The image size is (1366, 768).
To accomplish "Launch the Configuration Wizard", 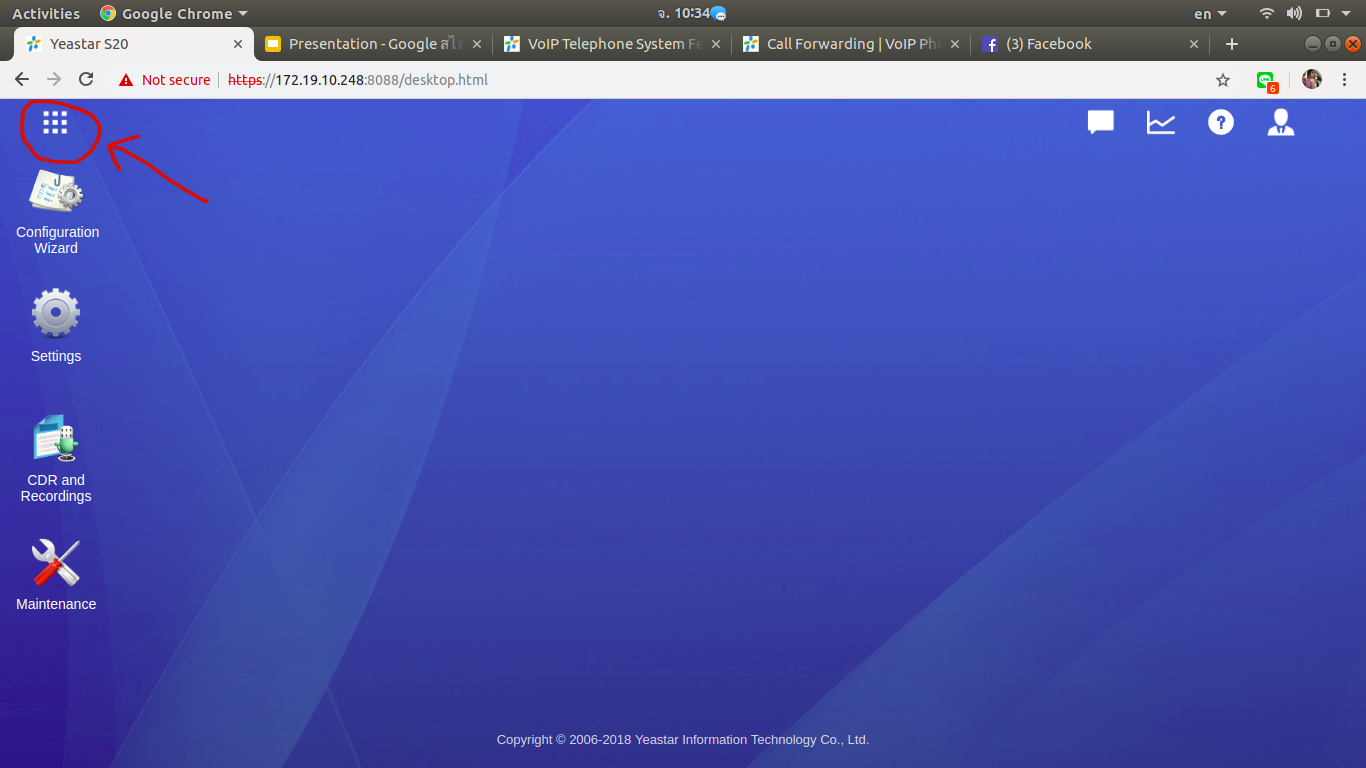I will pos(56,212).
